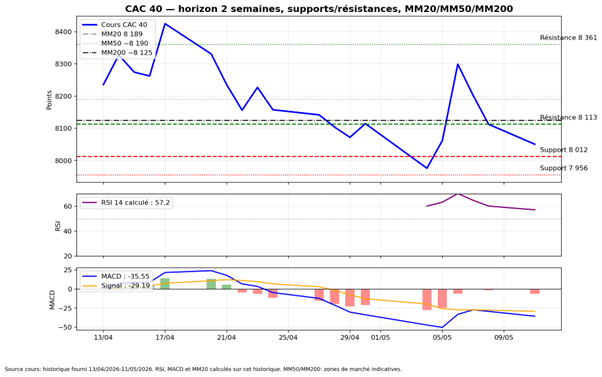Click the 8100 price axis tick label

63,128
